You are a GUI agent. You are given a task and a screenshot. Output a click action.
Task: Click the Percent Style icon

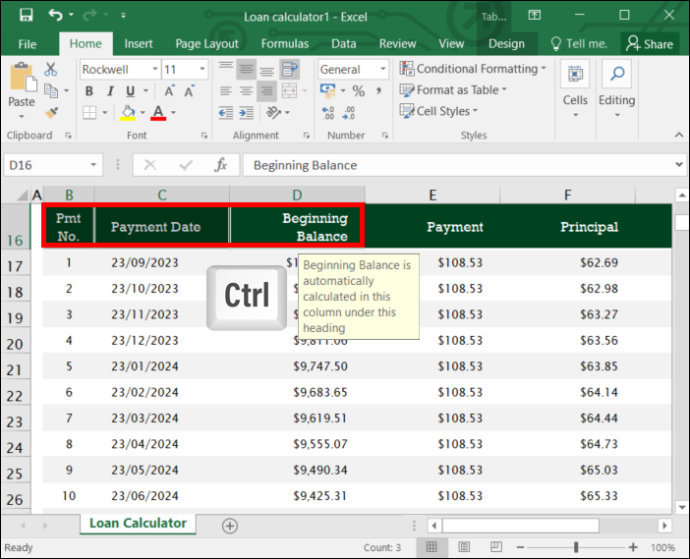tap(359, 91)
